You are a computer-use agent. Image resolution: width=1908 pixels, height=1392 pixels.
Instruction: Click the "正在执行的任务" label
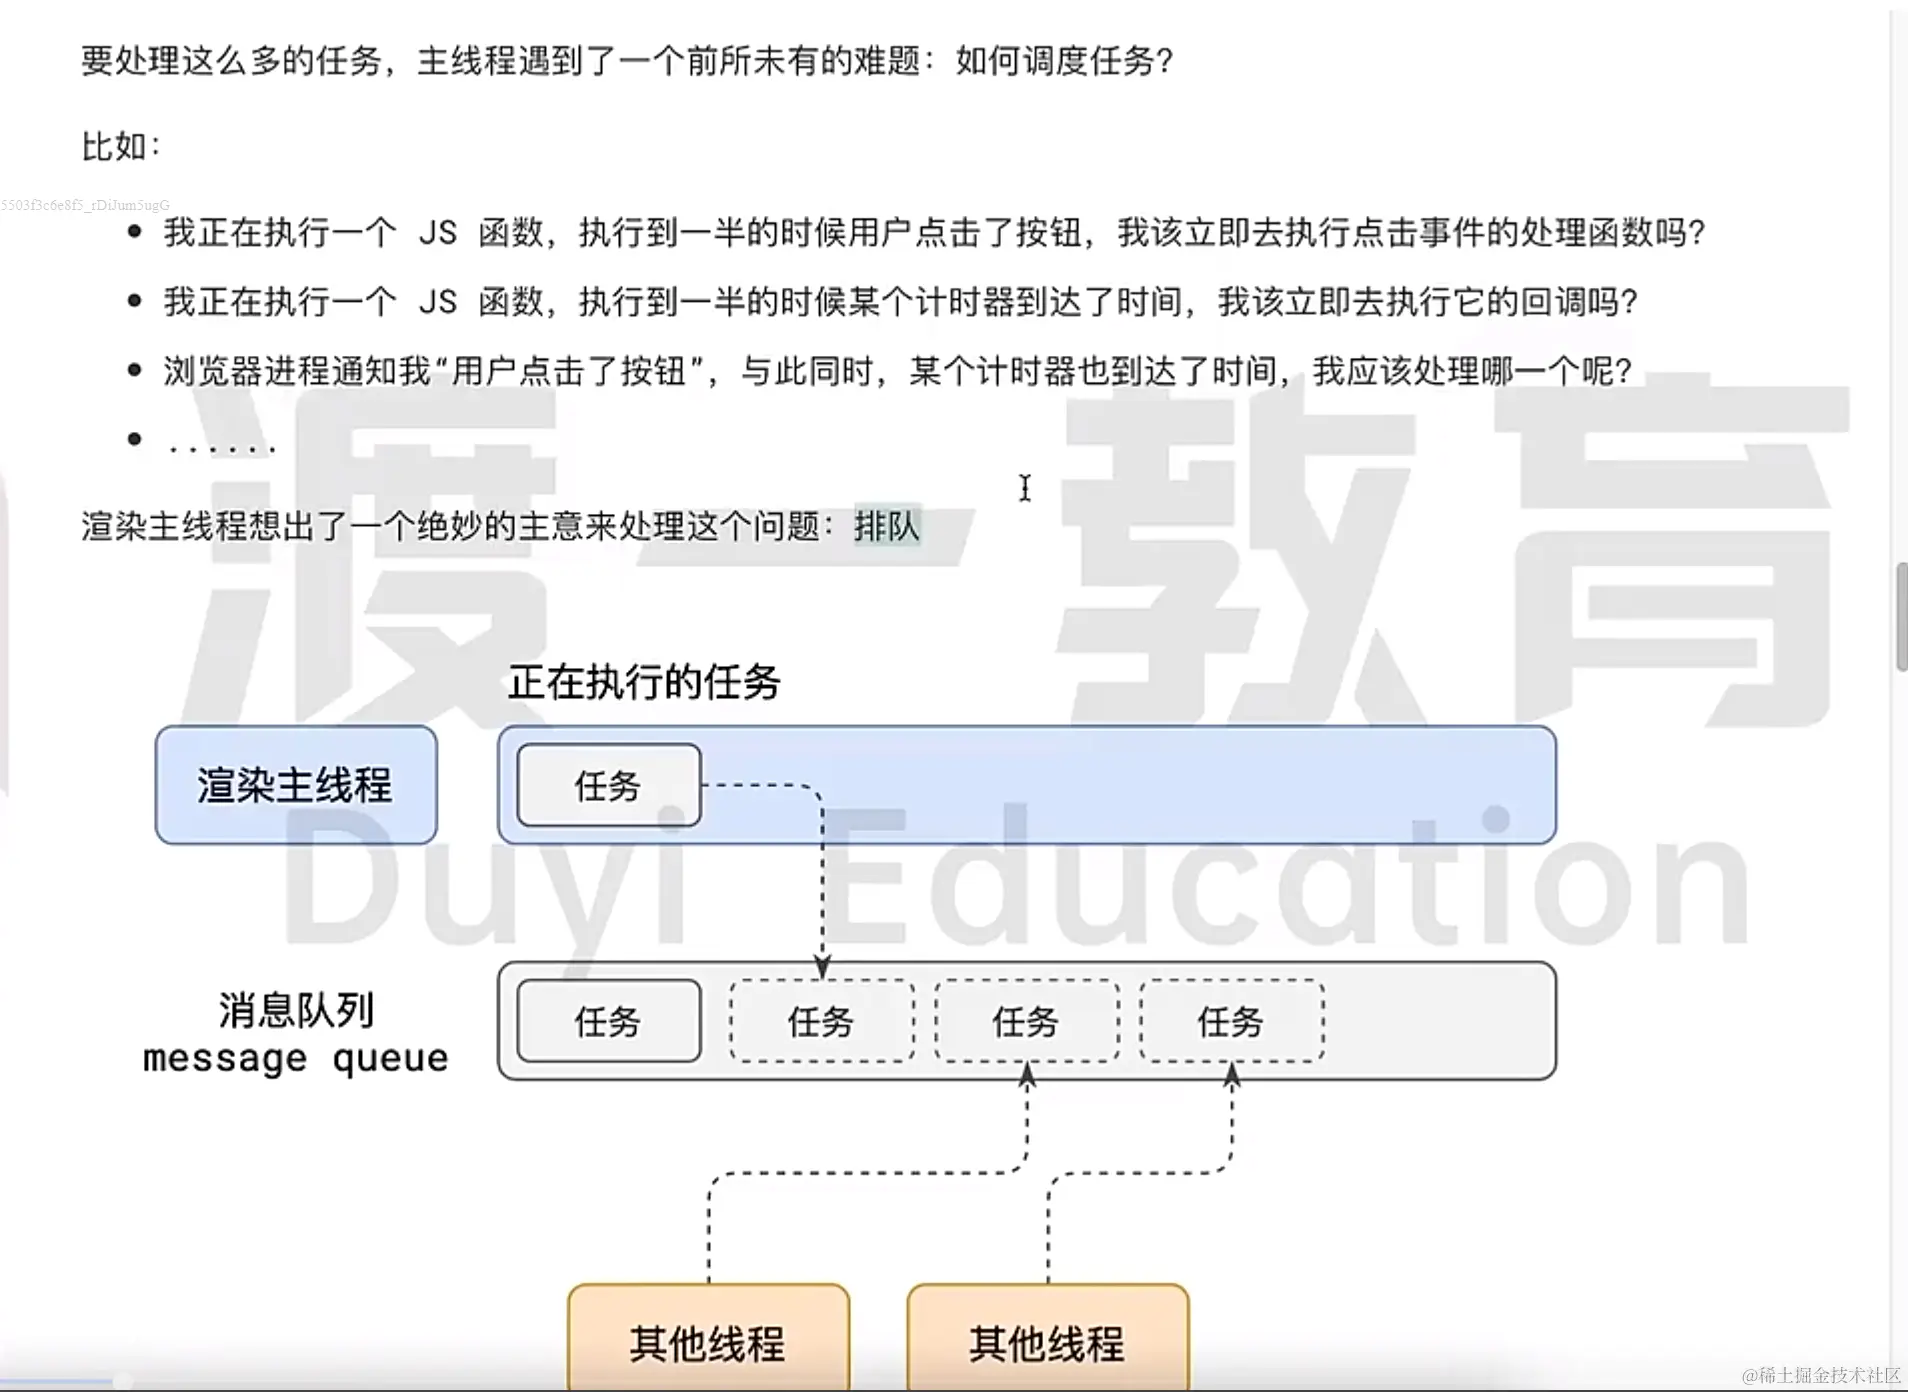(x=644, y=682)
